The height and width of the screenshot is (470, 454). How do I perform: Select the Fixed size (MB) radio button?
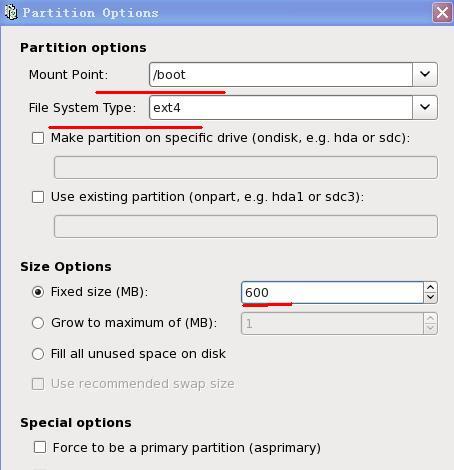(38, 292)
